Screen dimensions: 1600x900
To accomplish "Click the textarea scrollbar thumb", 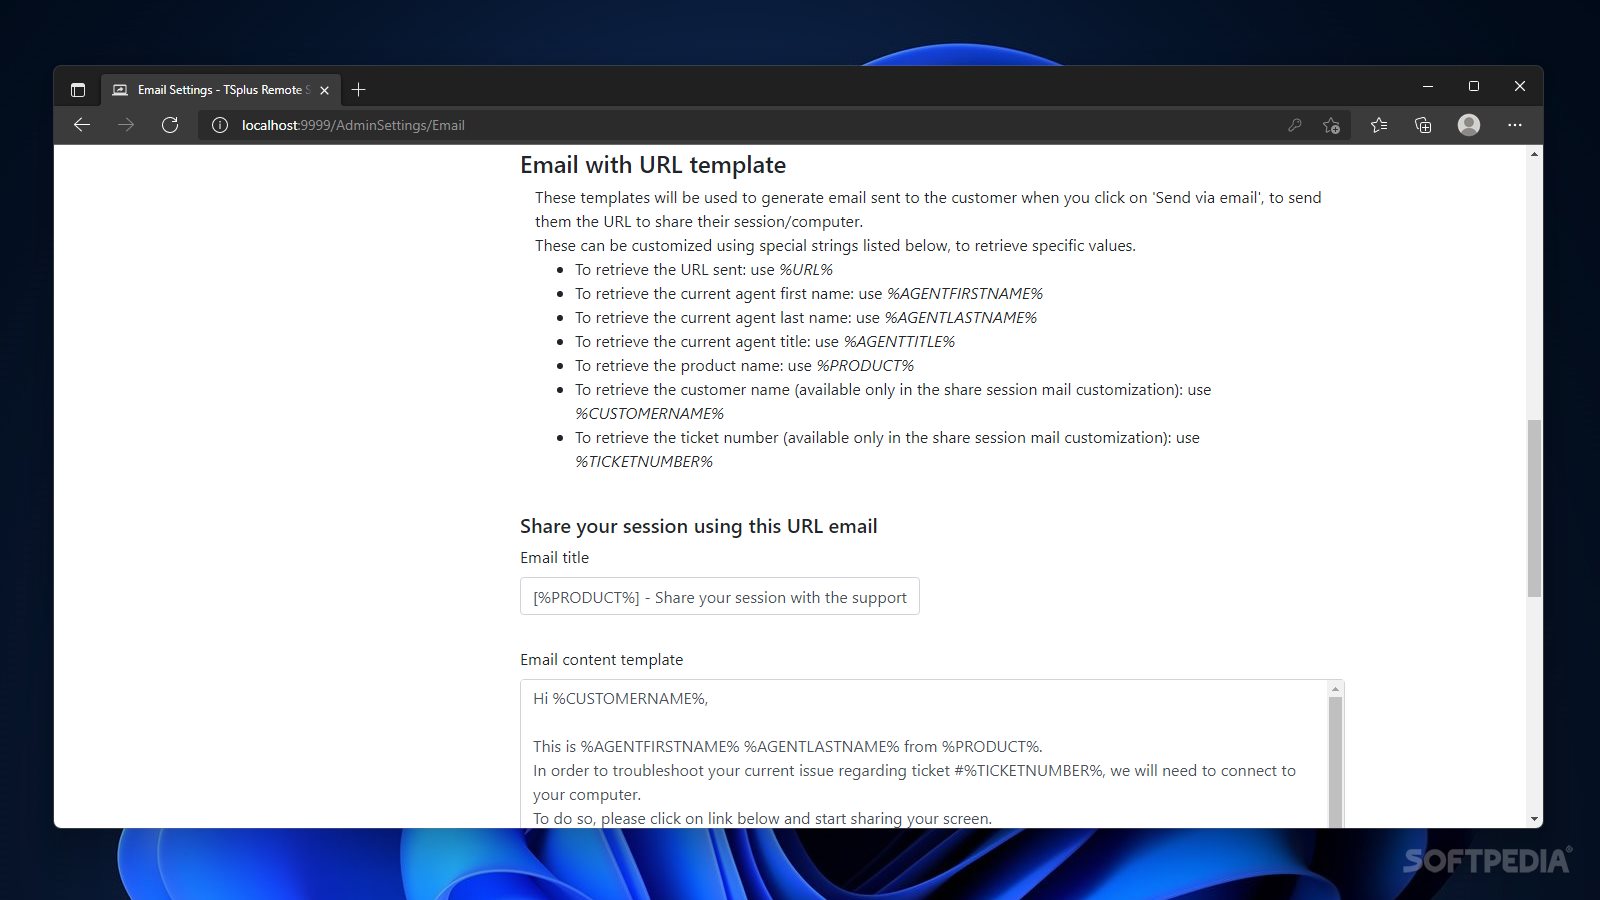I will coord(1335,762).
